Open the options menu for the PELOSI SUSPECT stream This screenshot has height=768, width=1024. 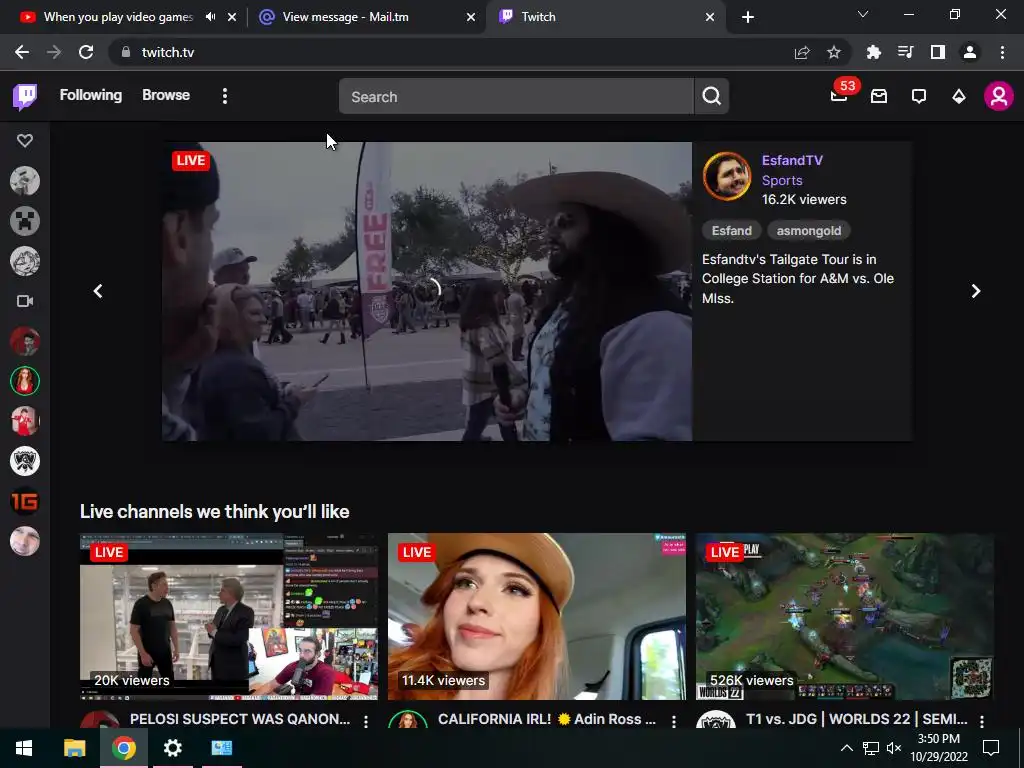[366, 721]
